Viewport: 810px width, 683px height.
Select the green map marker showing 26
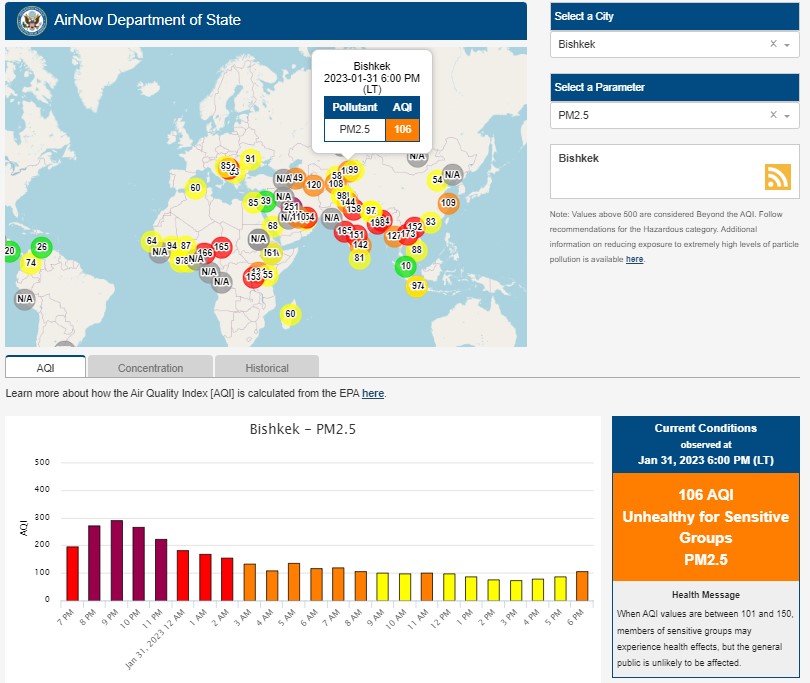tap(41, 247)
